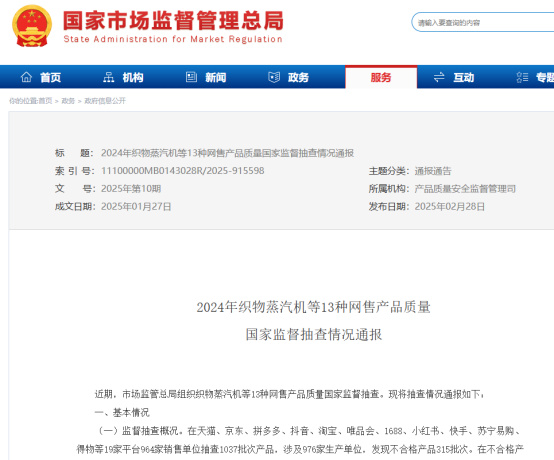Click the national emblem logo

(x=32, y=26)
